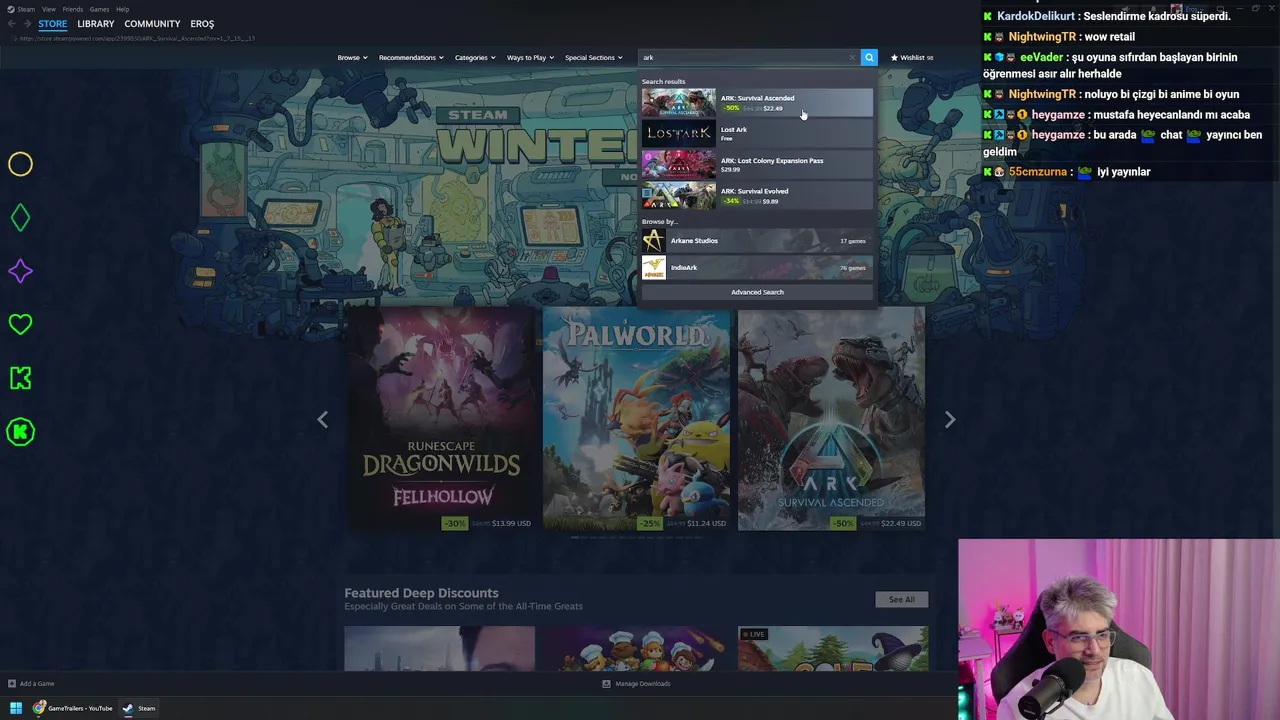The image size is (1280, 720).
Task: Click the Wishlist star icon
Action: [x=894, y=58]
